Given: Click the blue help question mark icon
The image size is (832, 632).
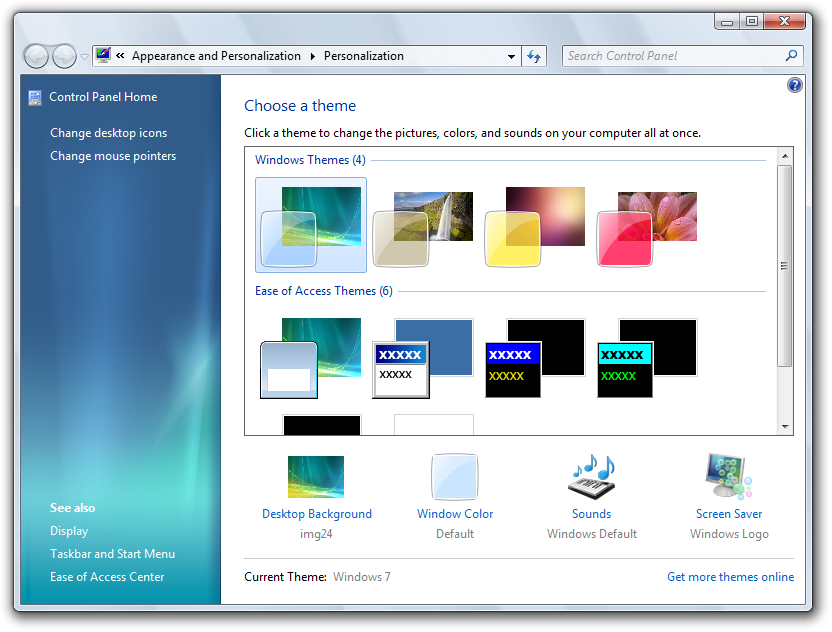Looking at the screenshot, I should click(795, 86).
